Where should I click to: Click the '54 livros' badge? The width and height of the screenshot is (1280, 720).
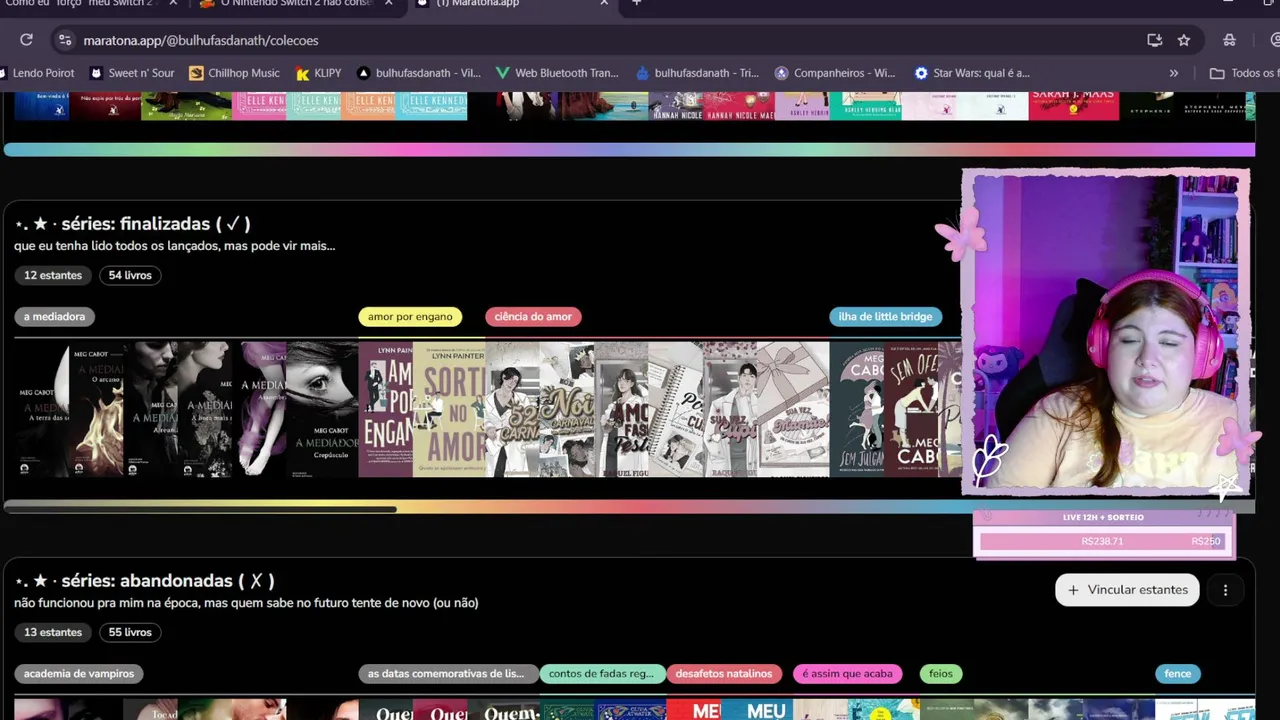[130, 275]
